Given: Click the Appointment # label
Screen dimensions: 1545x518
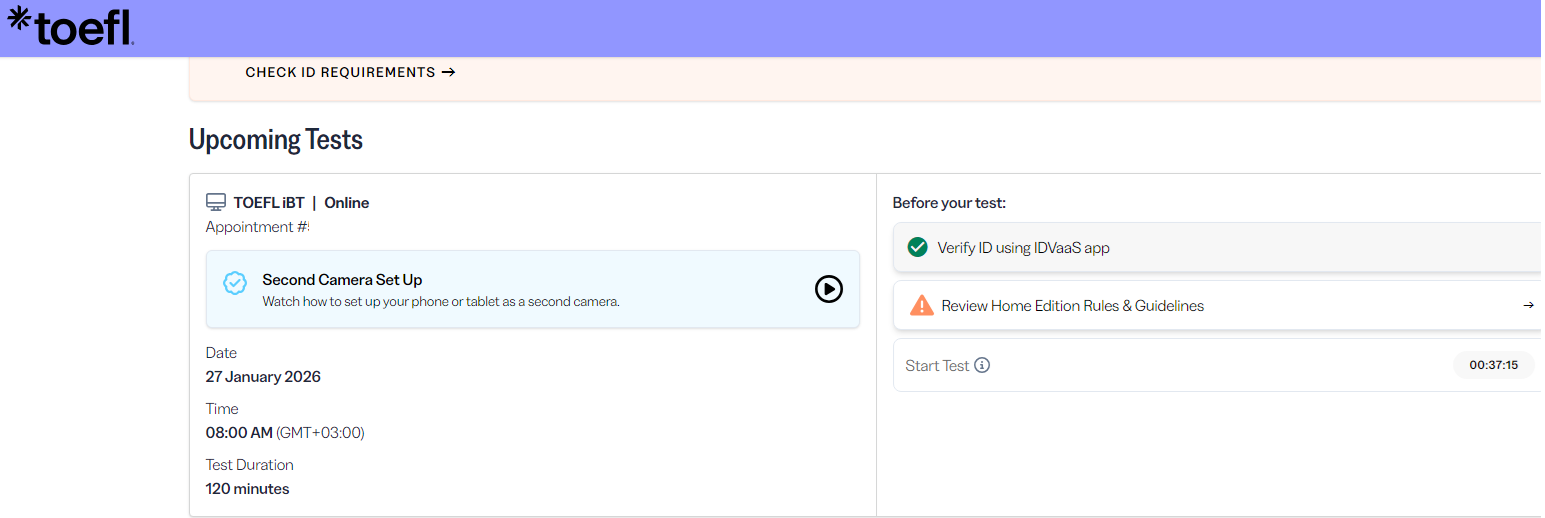Looking at the screenshot, I should coord(257,227).
